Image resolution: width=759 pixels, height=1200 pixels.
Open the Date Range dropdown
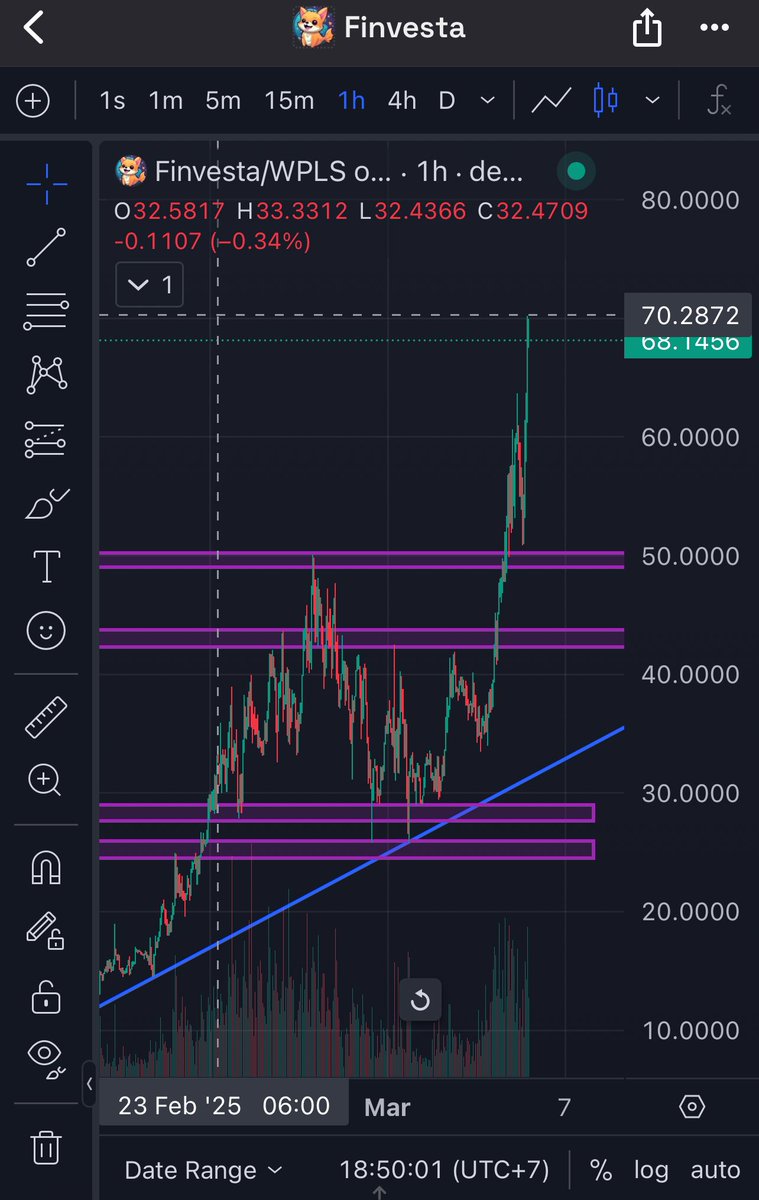click(203, 1169)
